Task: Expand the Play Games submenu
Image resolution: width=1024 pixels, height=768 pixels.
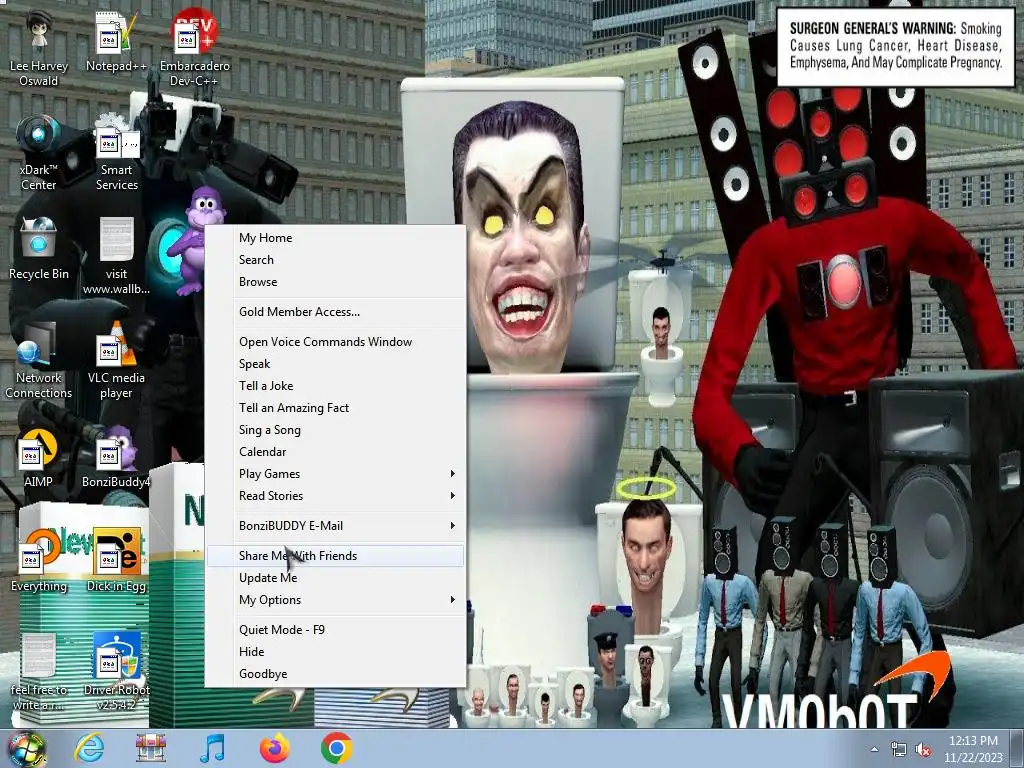Action: click(x=336, y=474)
